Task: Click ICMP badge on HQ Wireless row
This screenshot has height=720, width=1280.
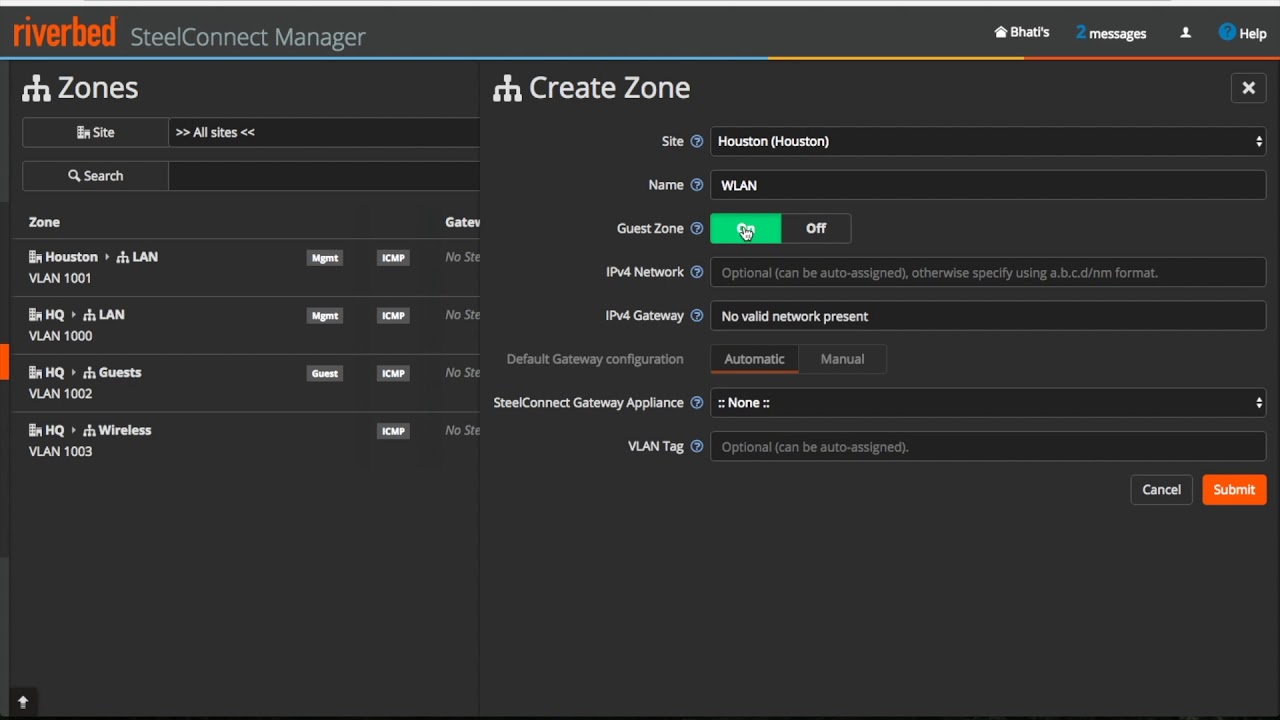Action: pos(393,432)
